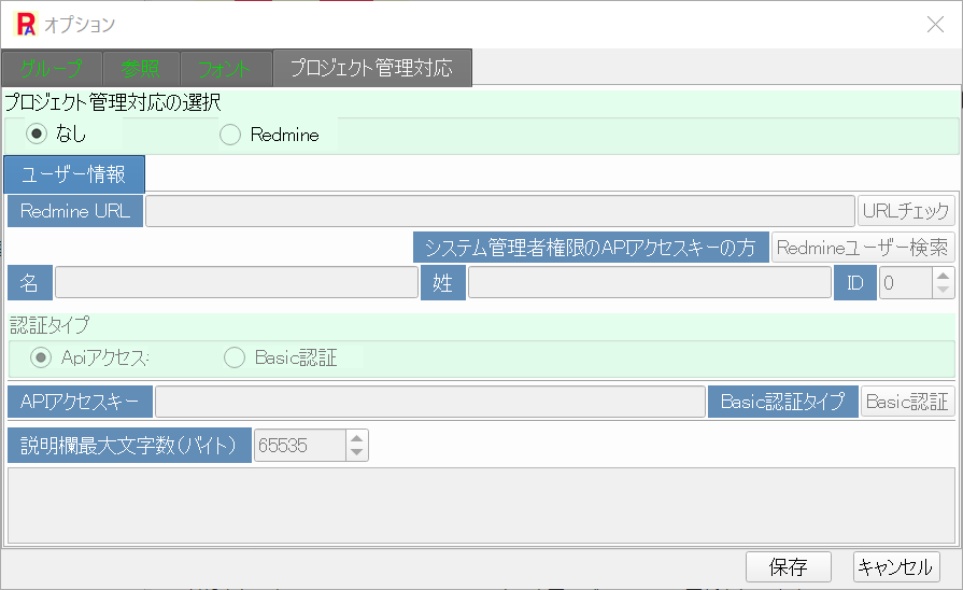
Task: Select the なし radio button
Action: [x=37, y=134]
